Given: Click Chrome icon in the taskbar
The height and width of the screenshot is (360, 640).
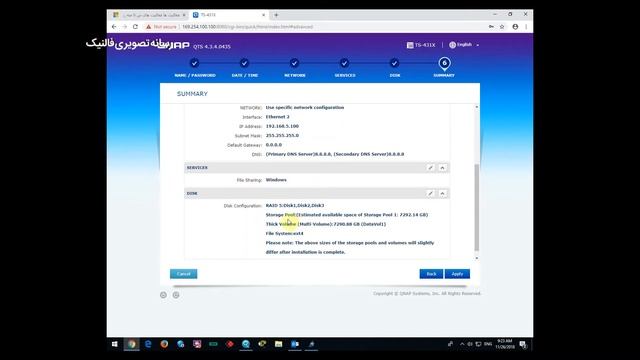Looking at the screenshot, I should [x=131, y=344].
